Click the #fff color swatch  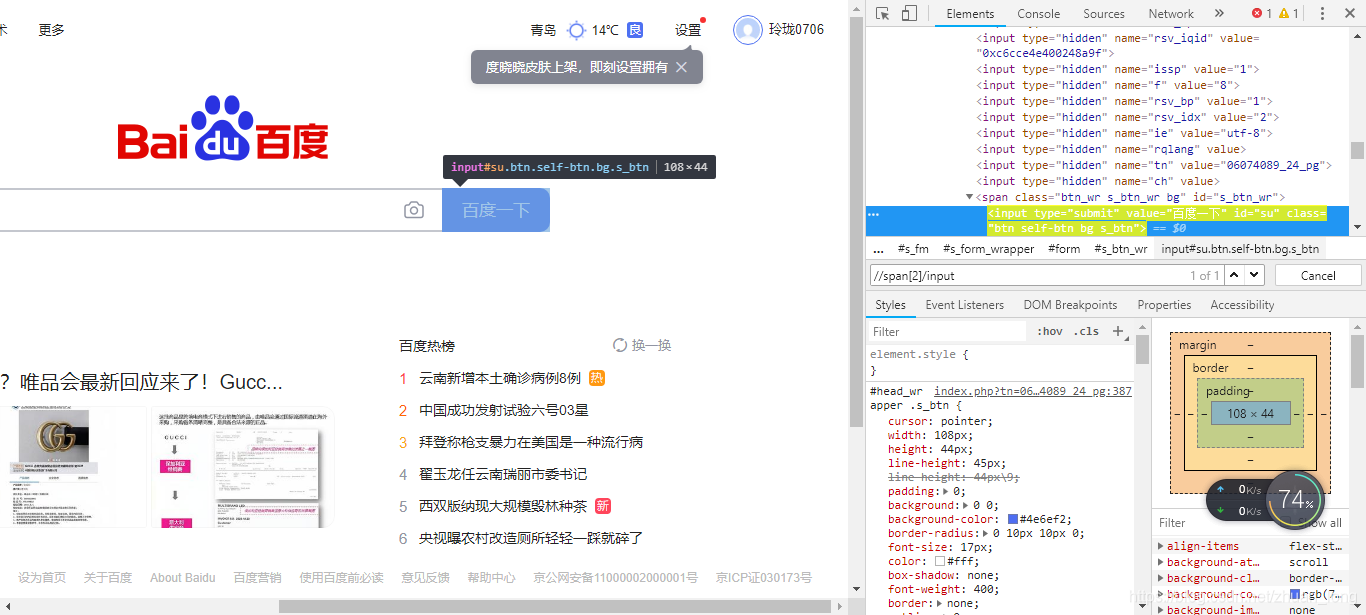tap(940, 561)
